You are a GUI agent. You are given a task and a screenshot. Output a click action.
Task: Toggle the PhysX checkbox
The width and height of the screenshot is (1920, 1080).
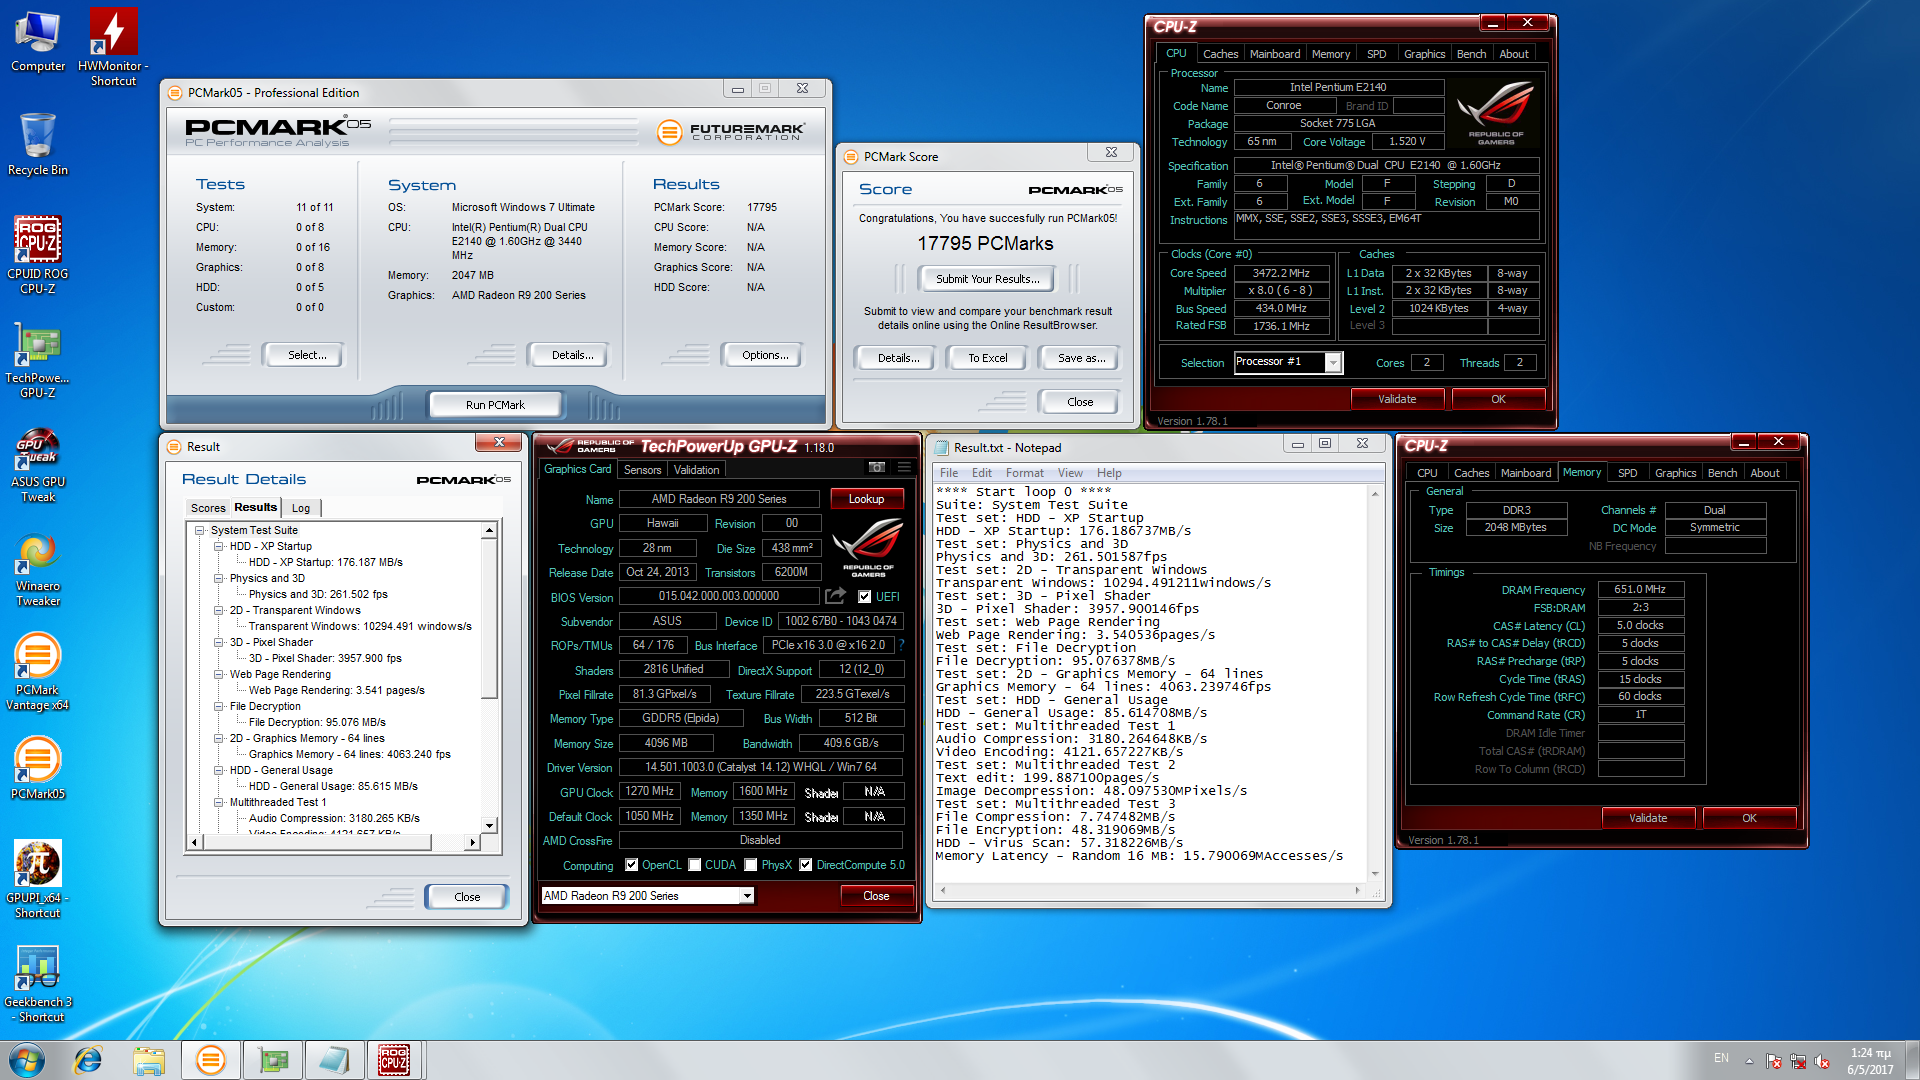(x=750, y=865)
